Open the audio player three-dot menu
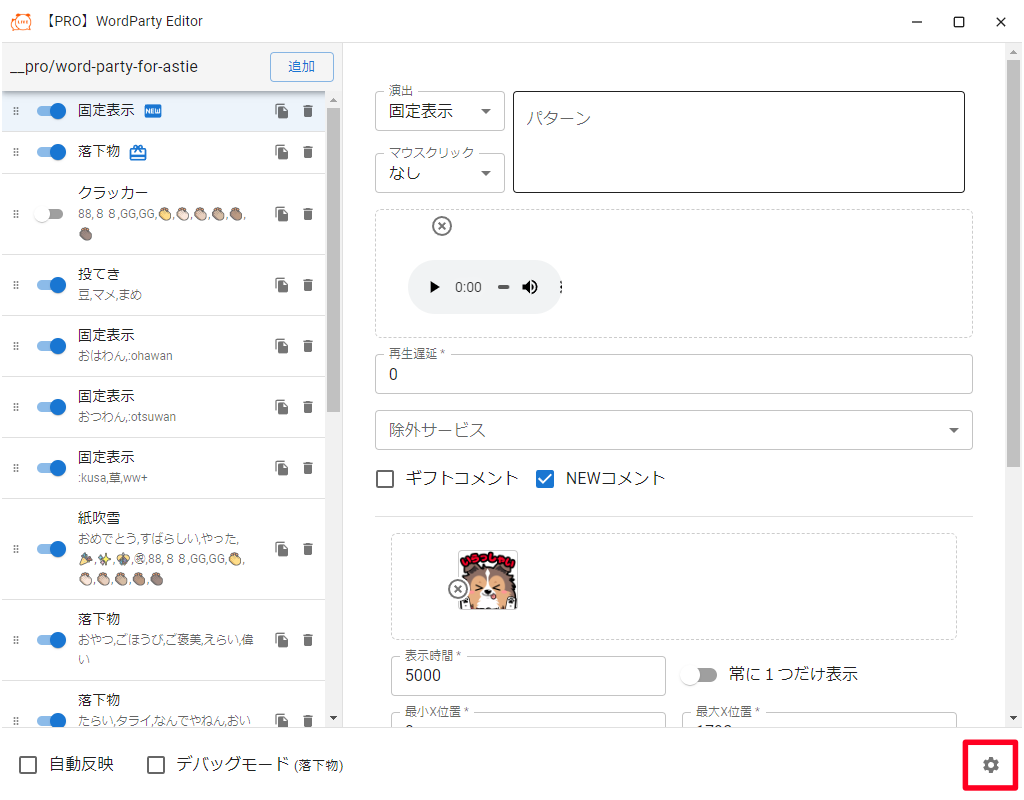1024x800 pixels. (x=560, y=287)
